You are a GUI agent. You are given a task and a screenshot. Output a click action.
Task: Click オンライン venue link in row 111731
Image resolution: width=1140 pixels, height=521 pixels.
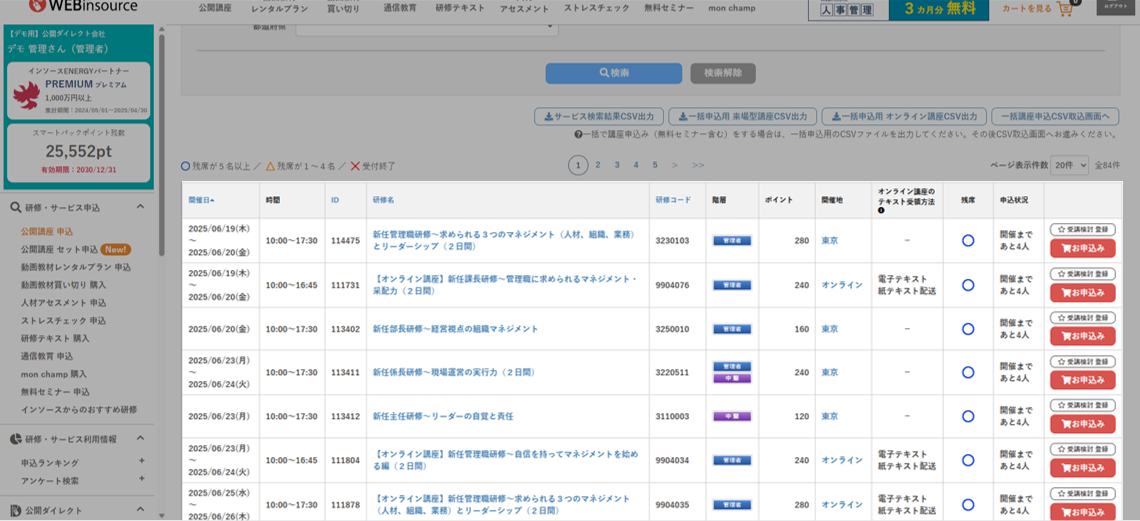842,285
